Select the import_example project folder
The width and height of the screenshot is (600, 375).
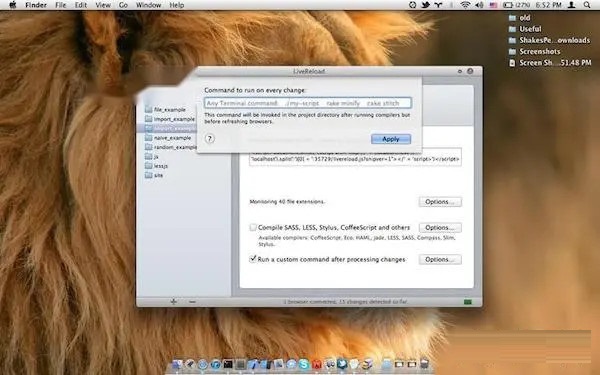(x=170, y=119)
